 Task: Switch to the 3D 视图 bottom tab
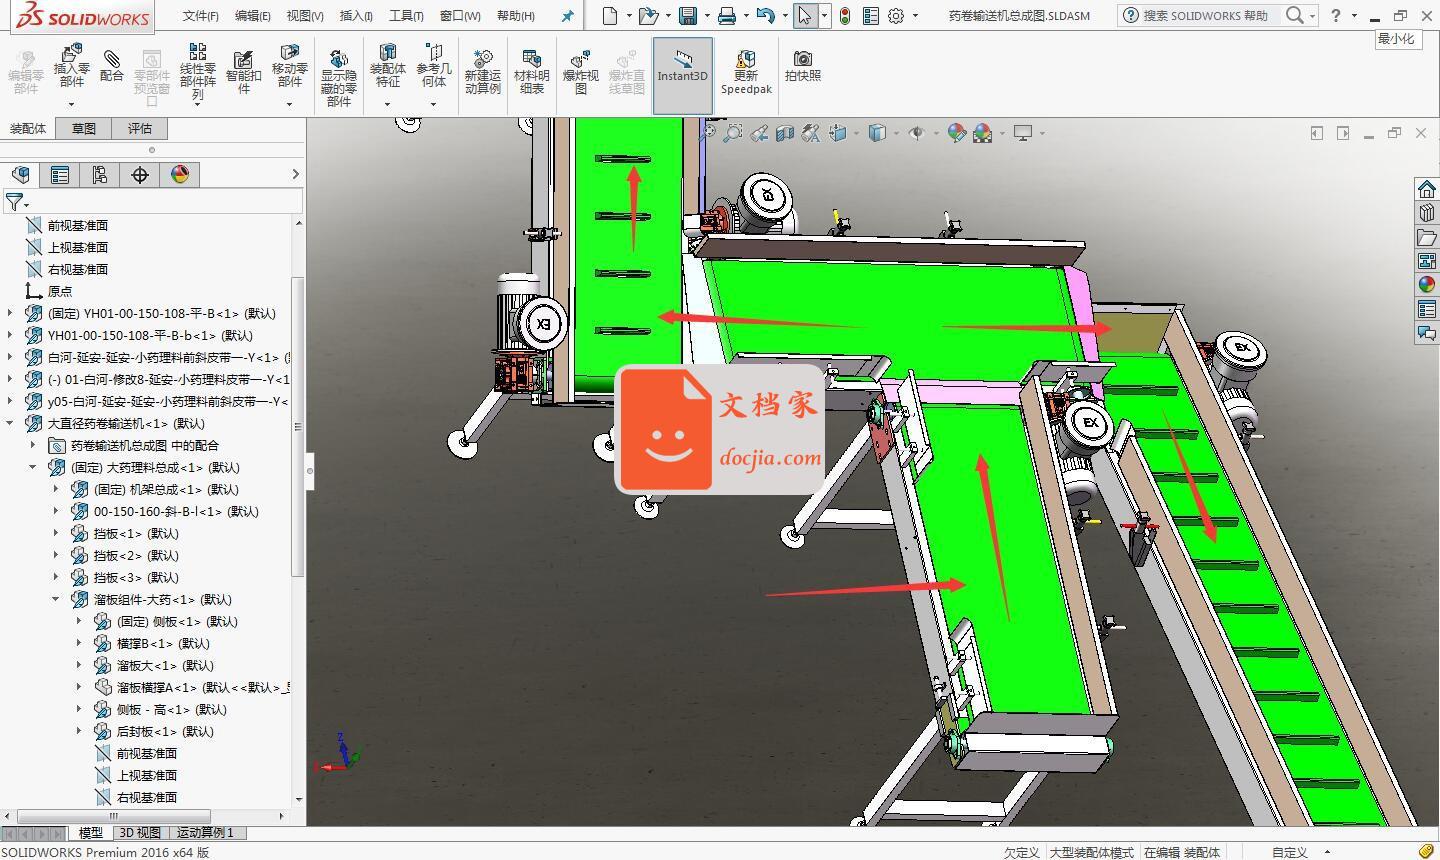[x=140, y=832]
